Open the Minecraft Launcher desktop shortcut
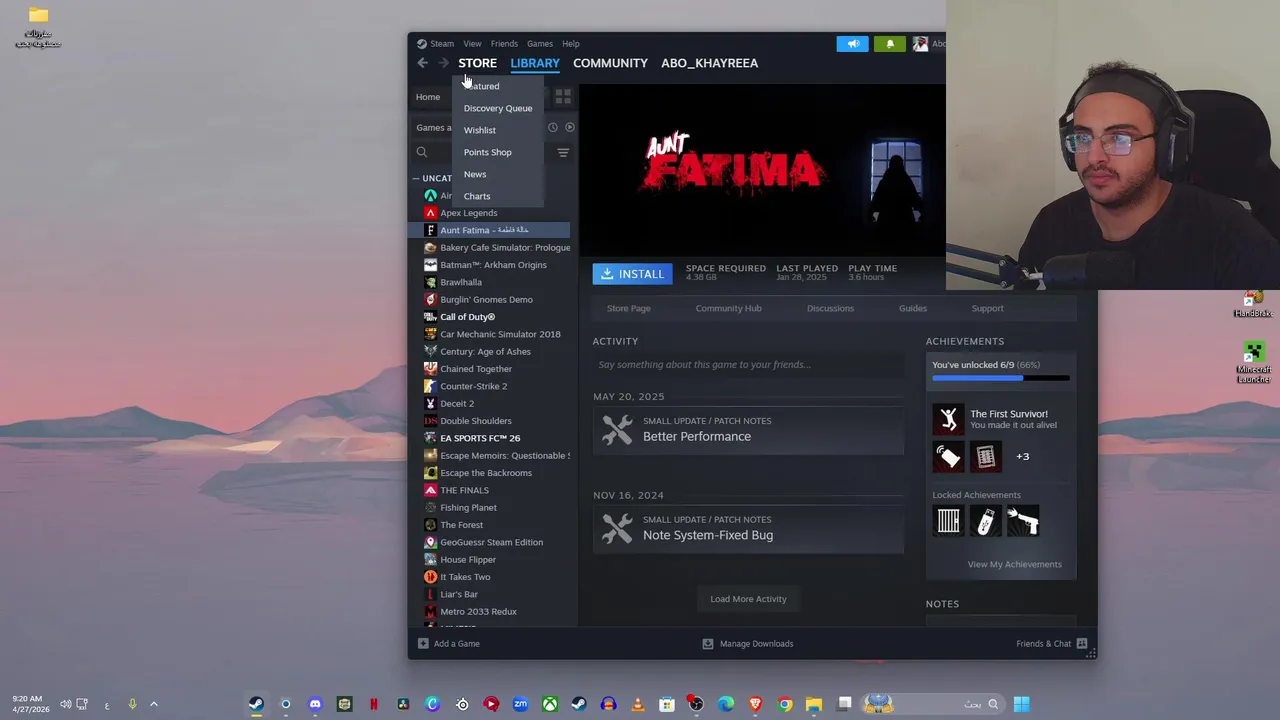This screenshot has width=1280, height=720. click(x=1253, y=362)
